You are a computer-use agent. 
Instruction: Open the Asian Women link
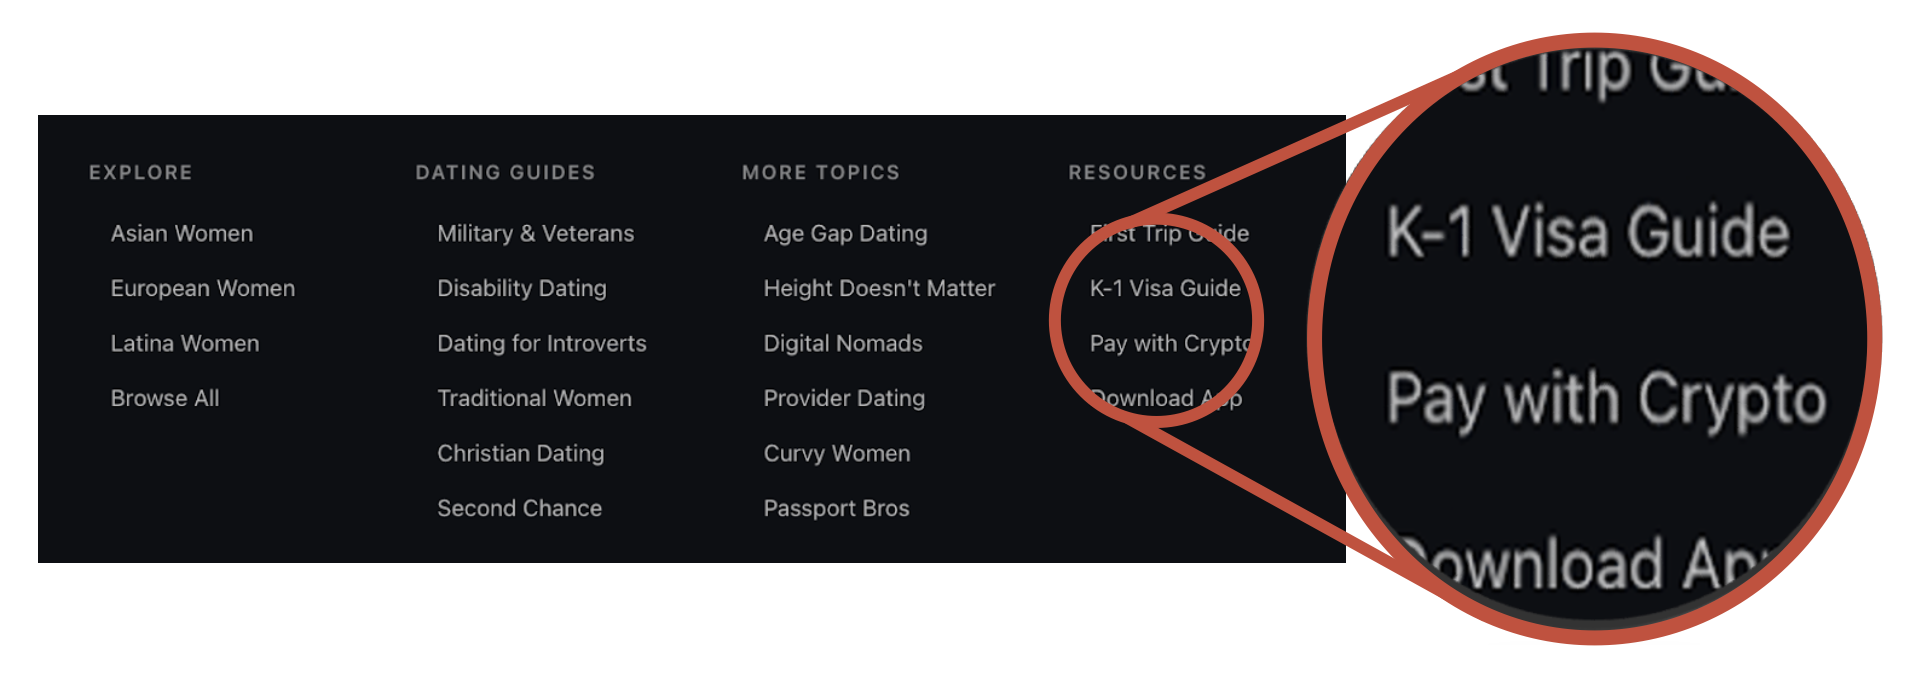pos(181,233)
